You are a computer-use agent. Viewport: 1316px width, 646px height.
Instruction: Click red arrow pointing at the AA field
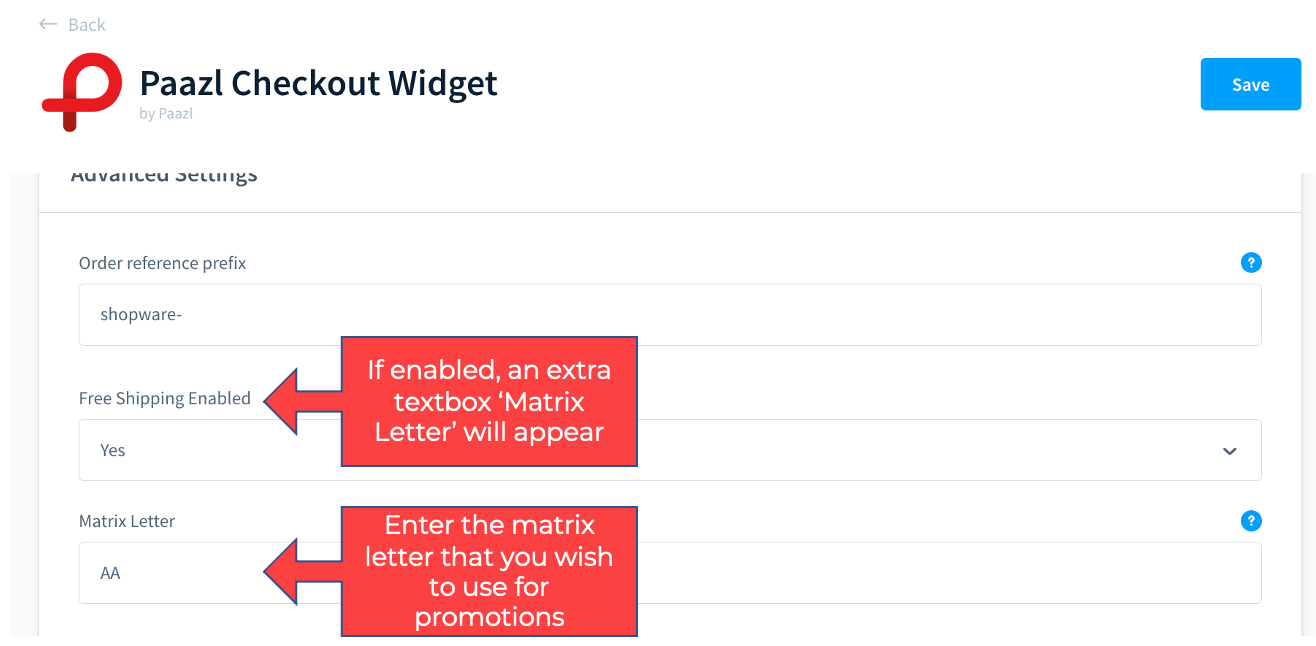click(302, 571)
